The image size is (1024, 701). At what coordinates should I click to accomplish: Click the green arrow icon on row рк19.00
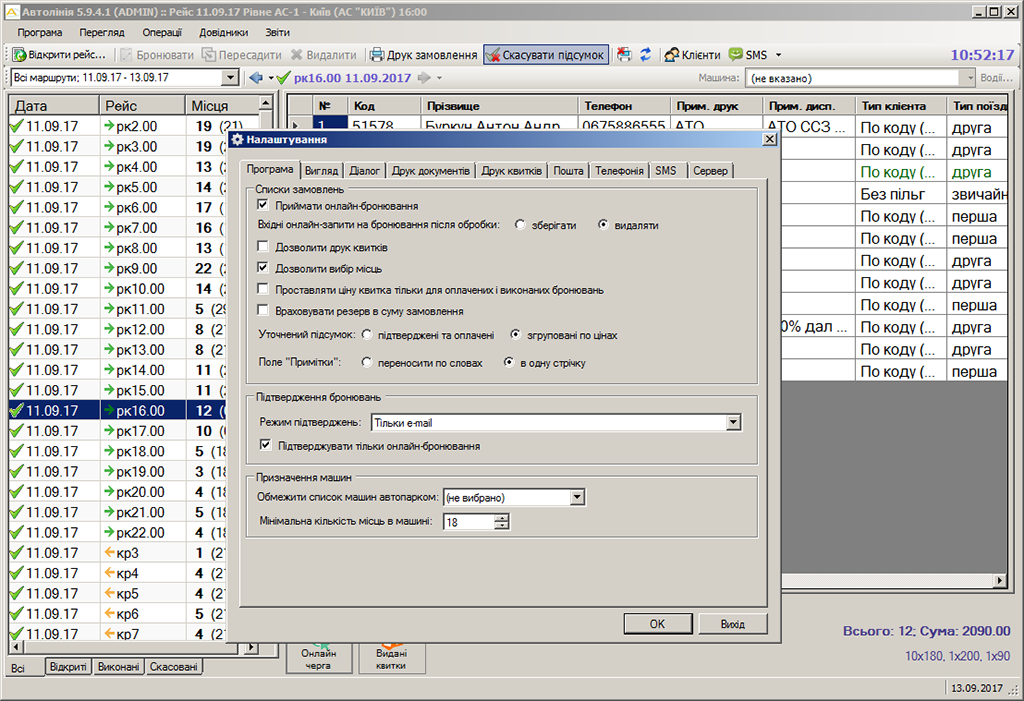pos(110,471)
